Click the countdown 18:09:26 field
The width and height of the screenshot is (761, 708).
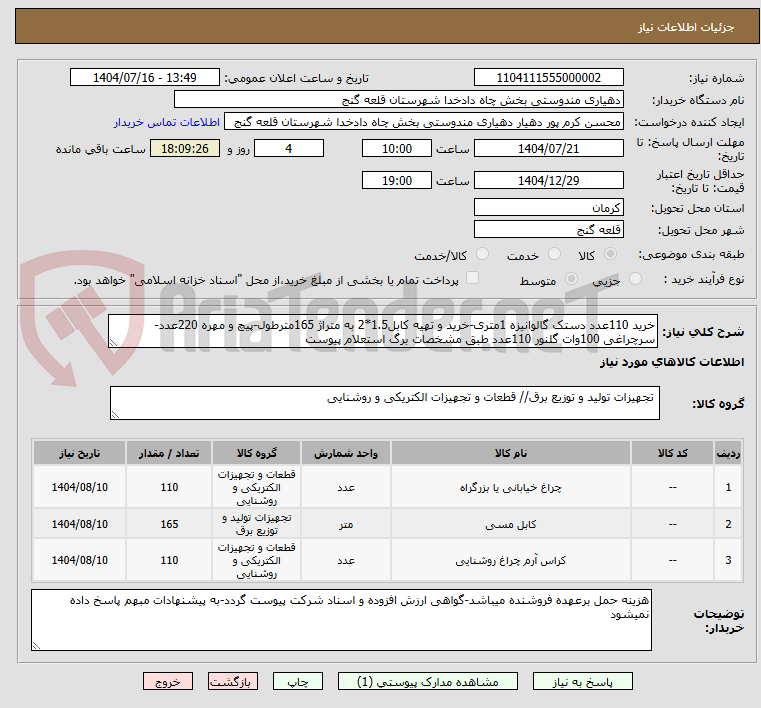point(184,148)
